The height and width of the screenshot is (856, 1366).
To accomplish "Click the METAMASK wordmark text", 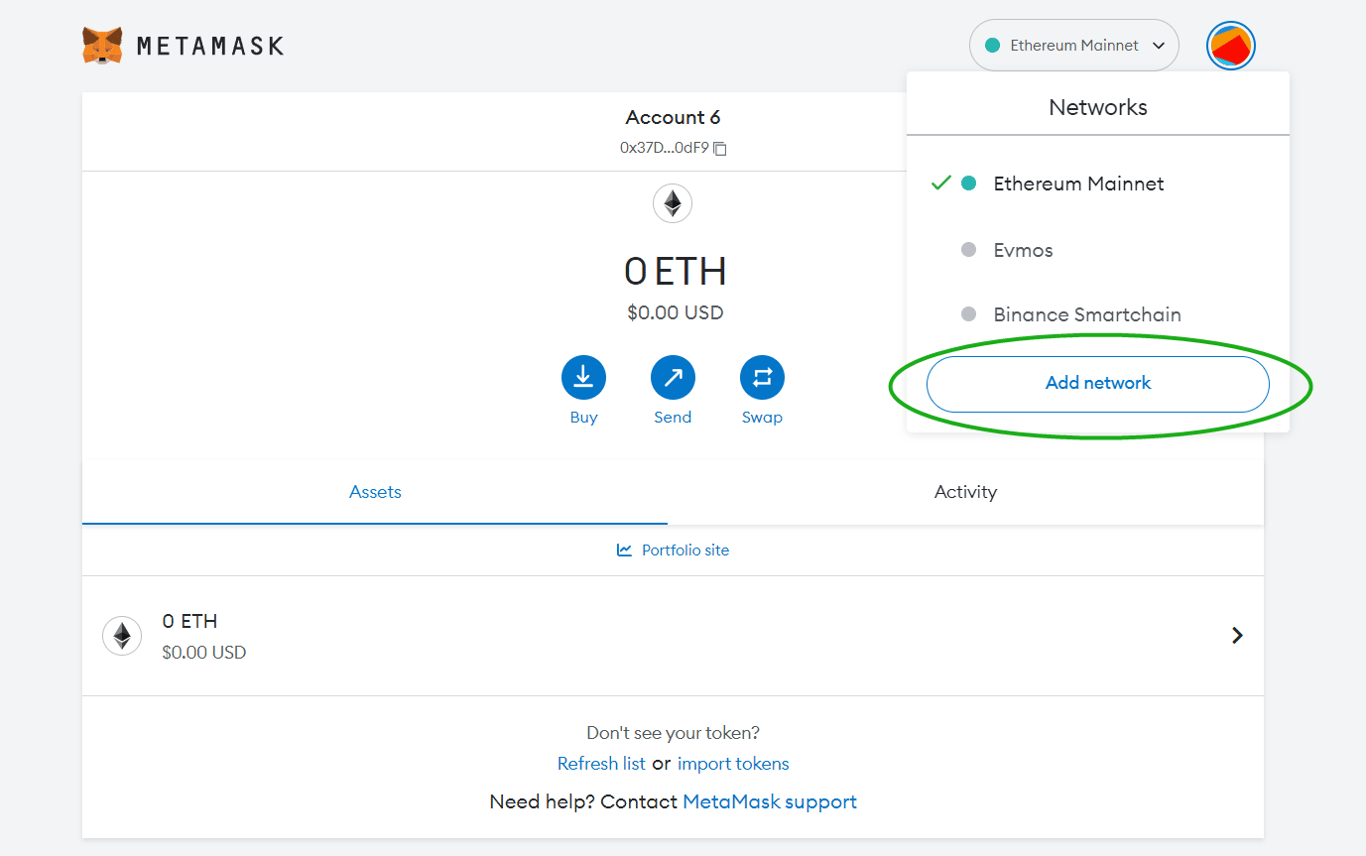I will 209,46.
